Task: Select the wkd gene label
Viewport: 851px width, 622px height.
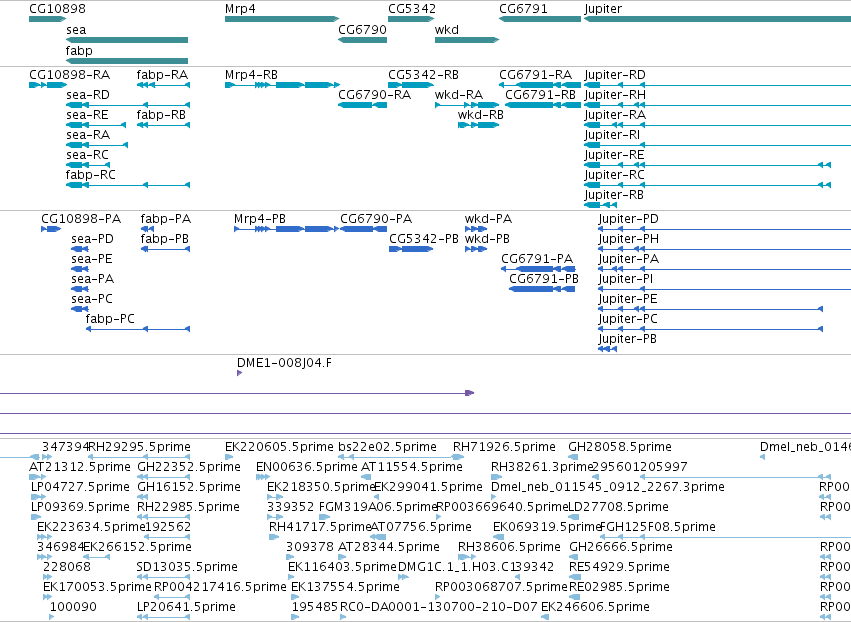Action: (447, 30)
